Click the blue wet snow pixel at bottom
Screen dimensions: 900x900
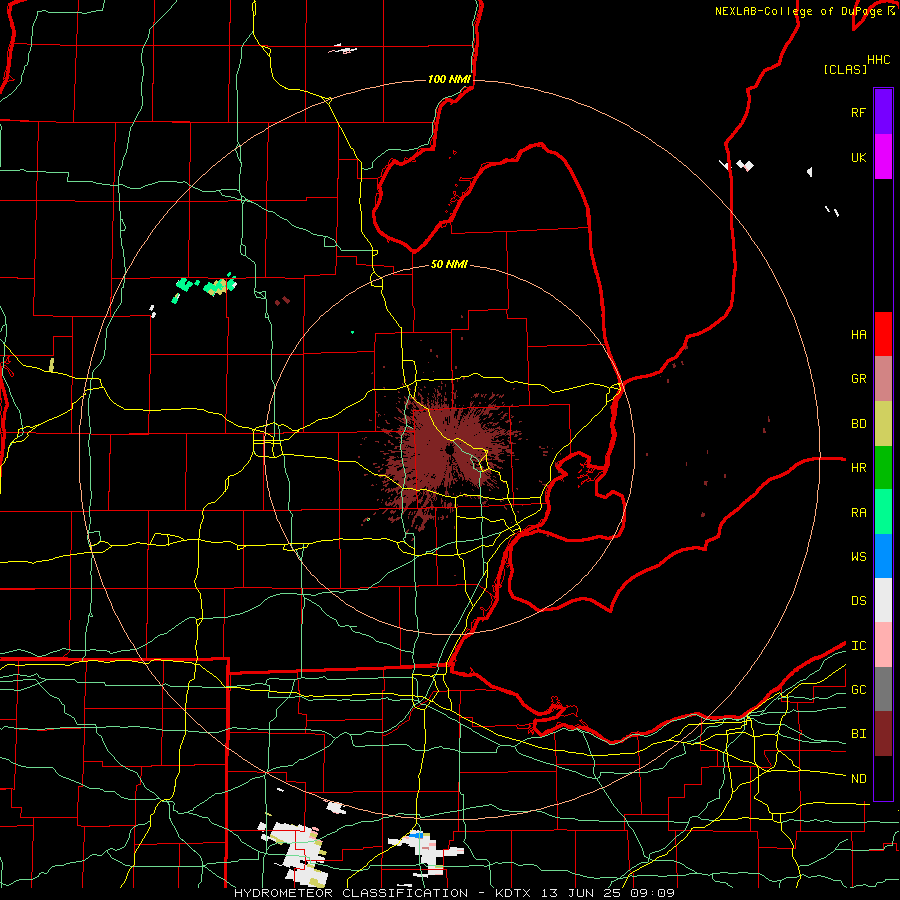[x=417, y=835]
